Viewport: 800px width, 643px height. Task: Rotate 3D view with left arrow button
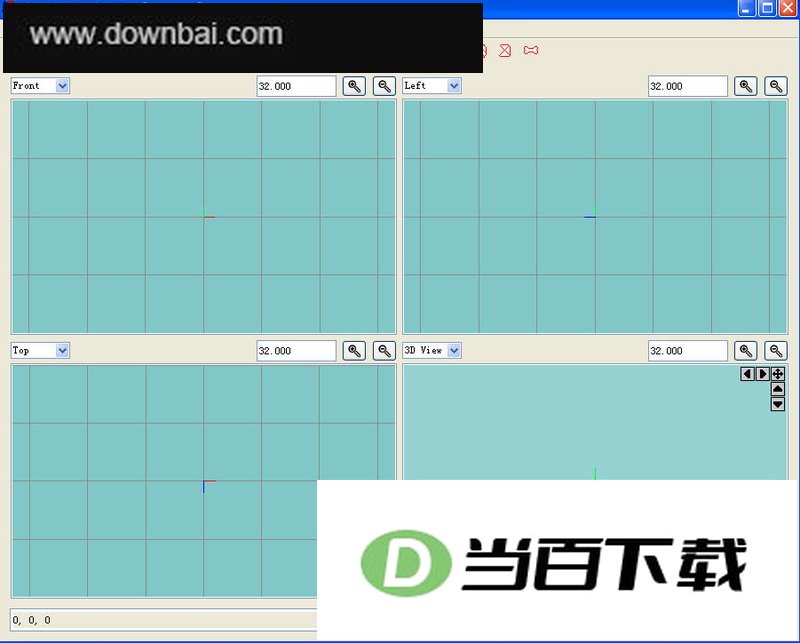[747, 374]
